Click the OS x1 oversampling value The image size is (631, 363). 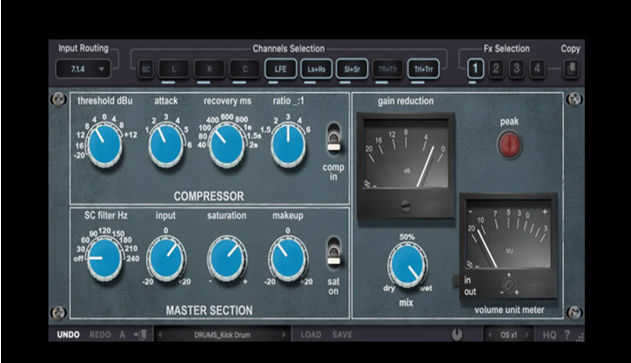[x=508, y=335]
